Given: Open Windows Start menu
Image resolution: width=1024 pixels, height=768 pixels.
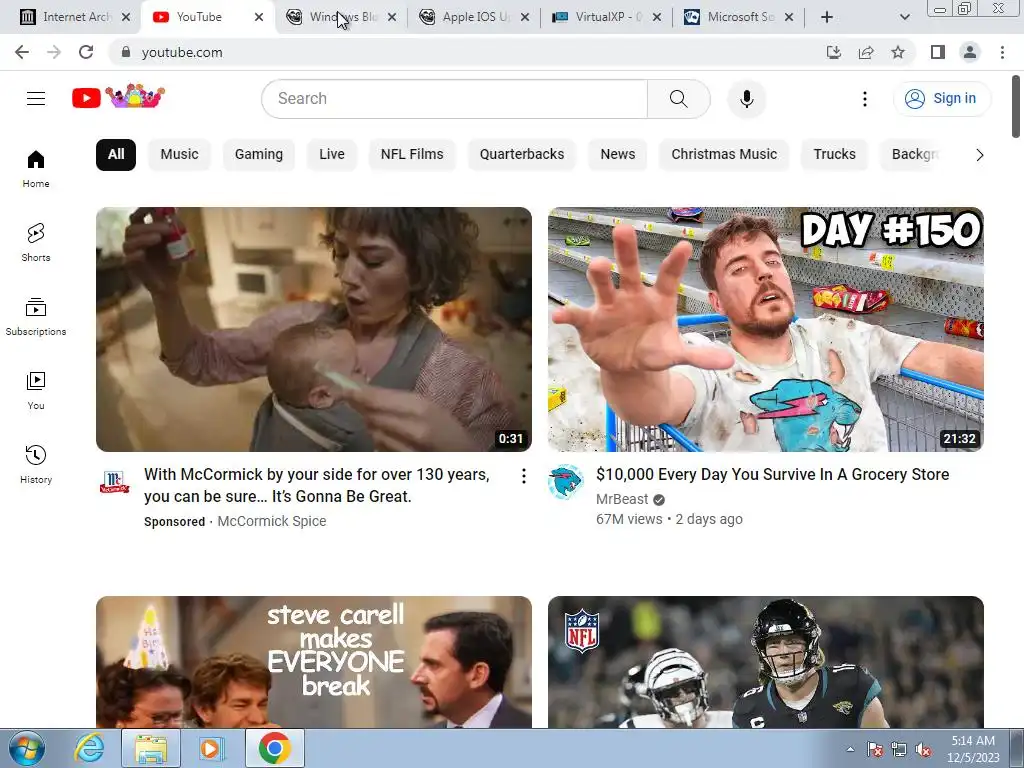Looking at the screenshot, I should pos(27,748).
